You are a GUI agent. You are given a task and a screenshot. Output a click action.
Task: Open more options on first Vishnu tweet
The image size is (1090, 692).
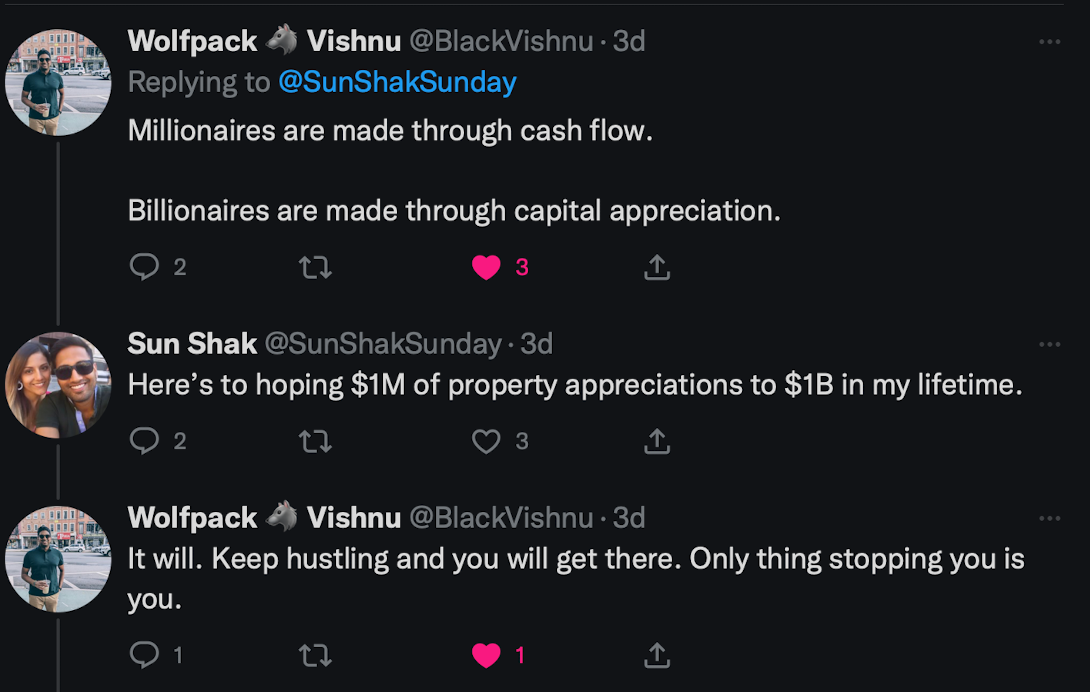click(x=1050, y=42)
